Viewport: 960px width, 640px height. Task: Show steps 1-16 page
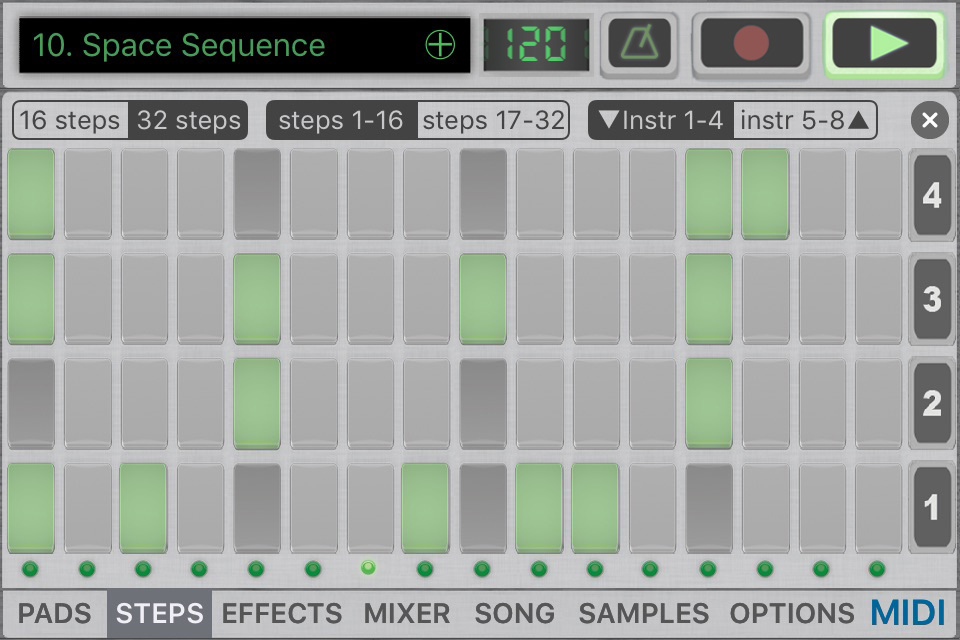point(341,120)
